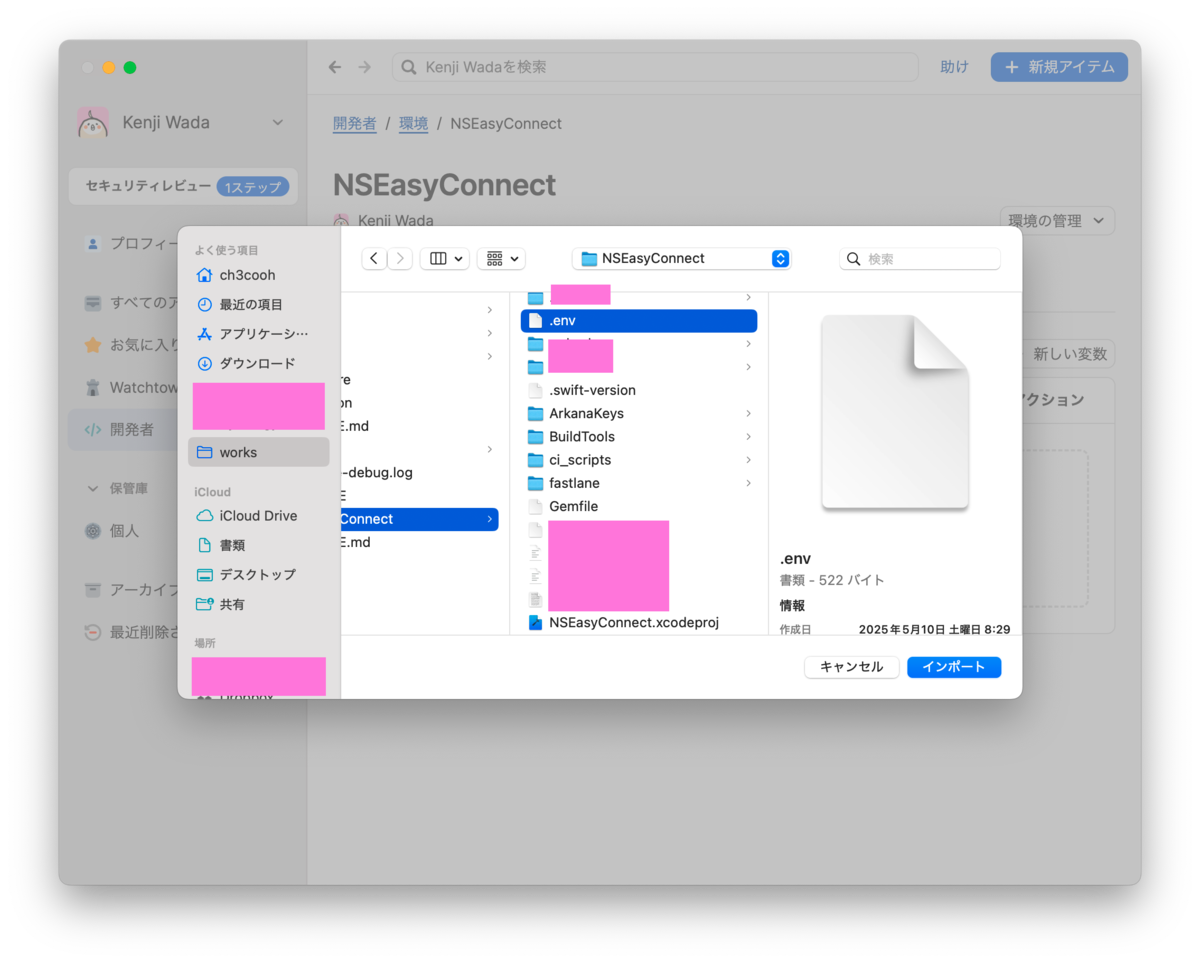Image resolution: width=1200 pixels, height=963 pixels.
Task: Click the fastlane folder icon
Action: [x=535, y=483]
